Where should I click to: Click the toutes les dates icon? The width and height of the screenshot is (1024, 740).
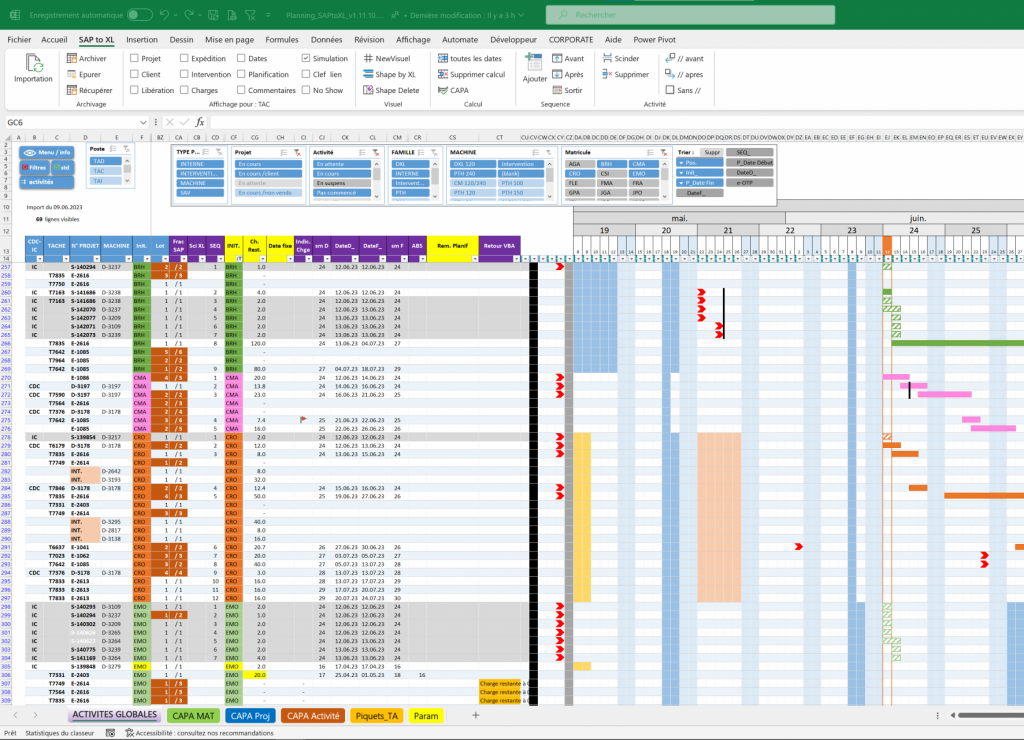[x=442, y=59]
